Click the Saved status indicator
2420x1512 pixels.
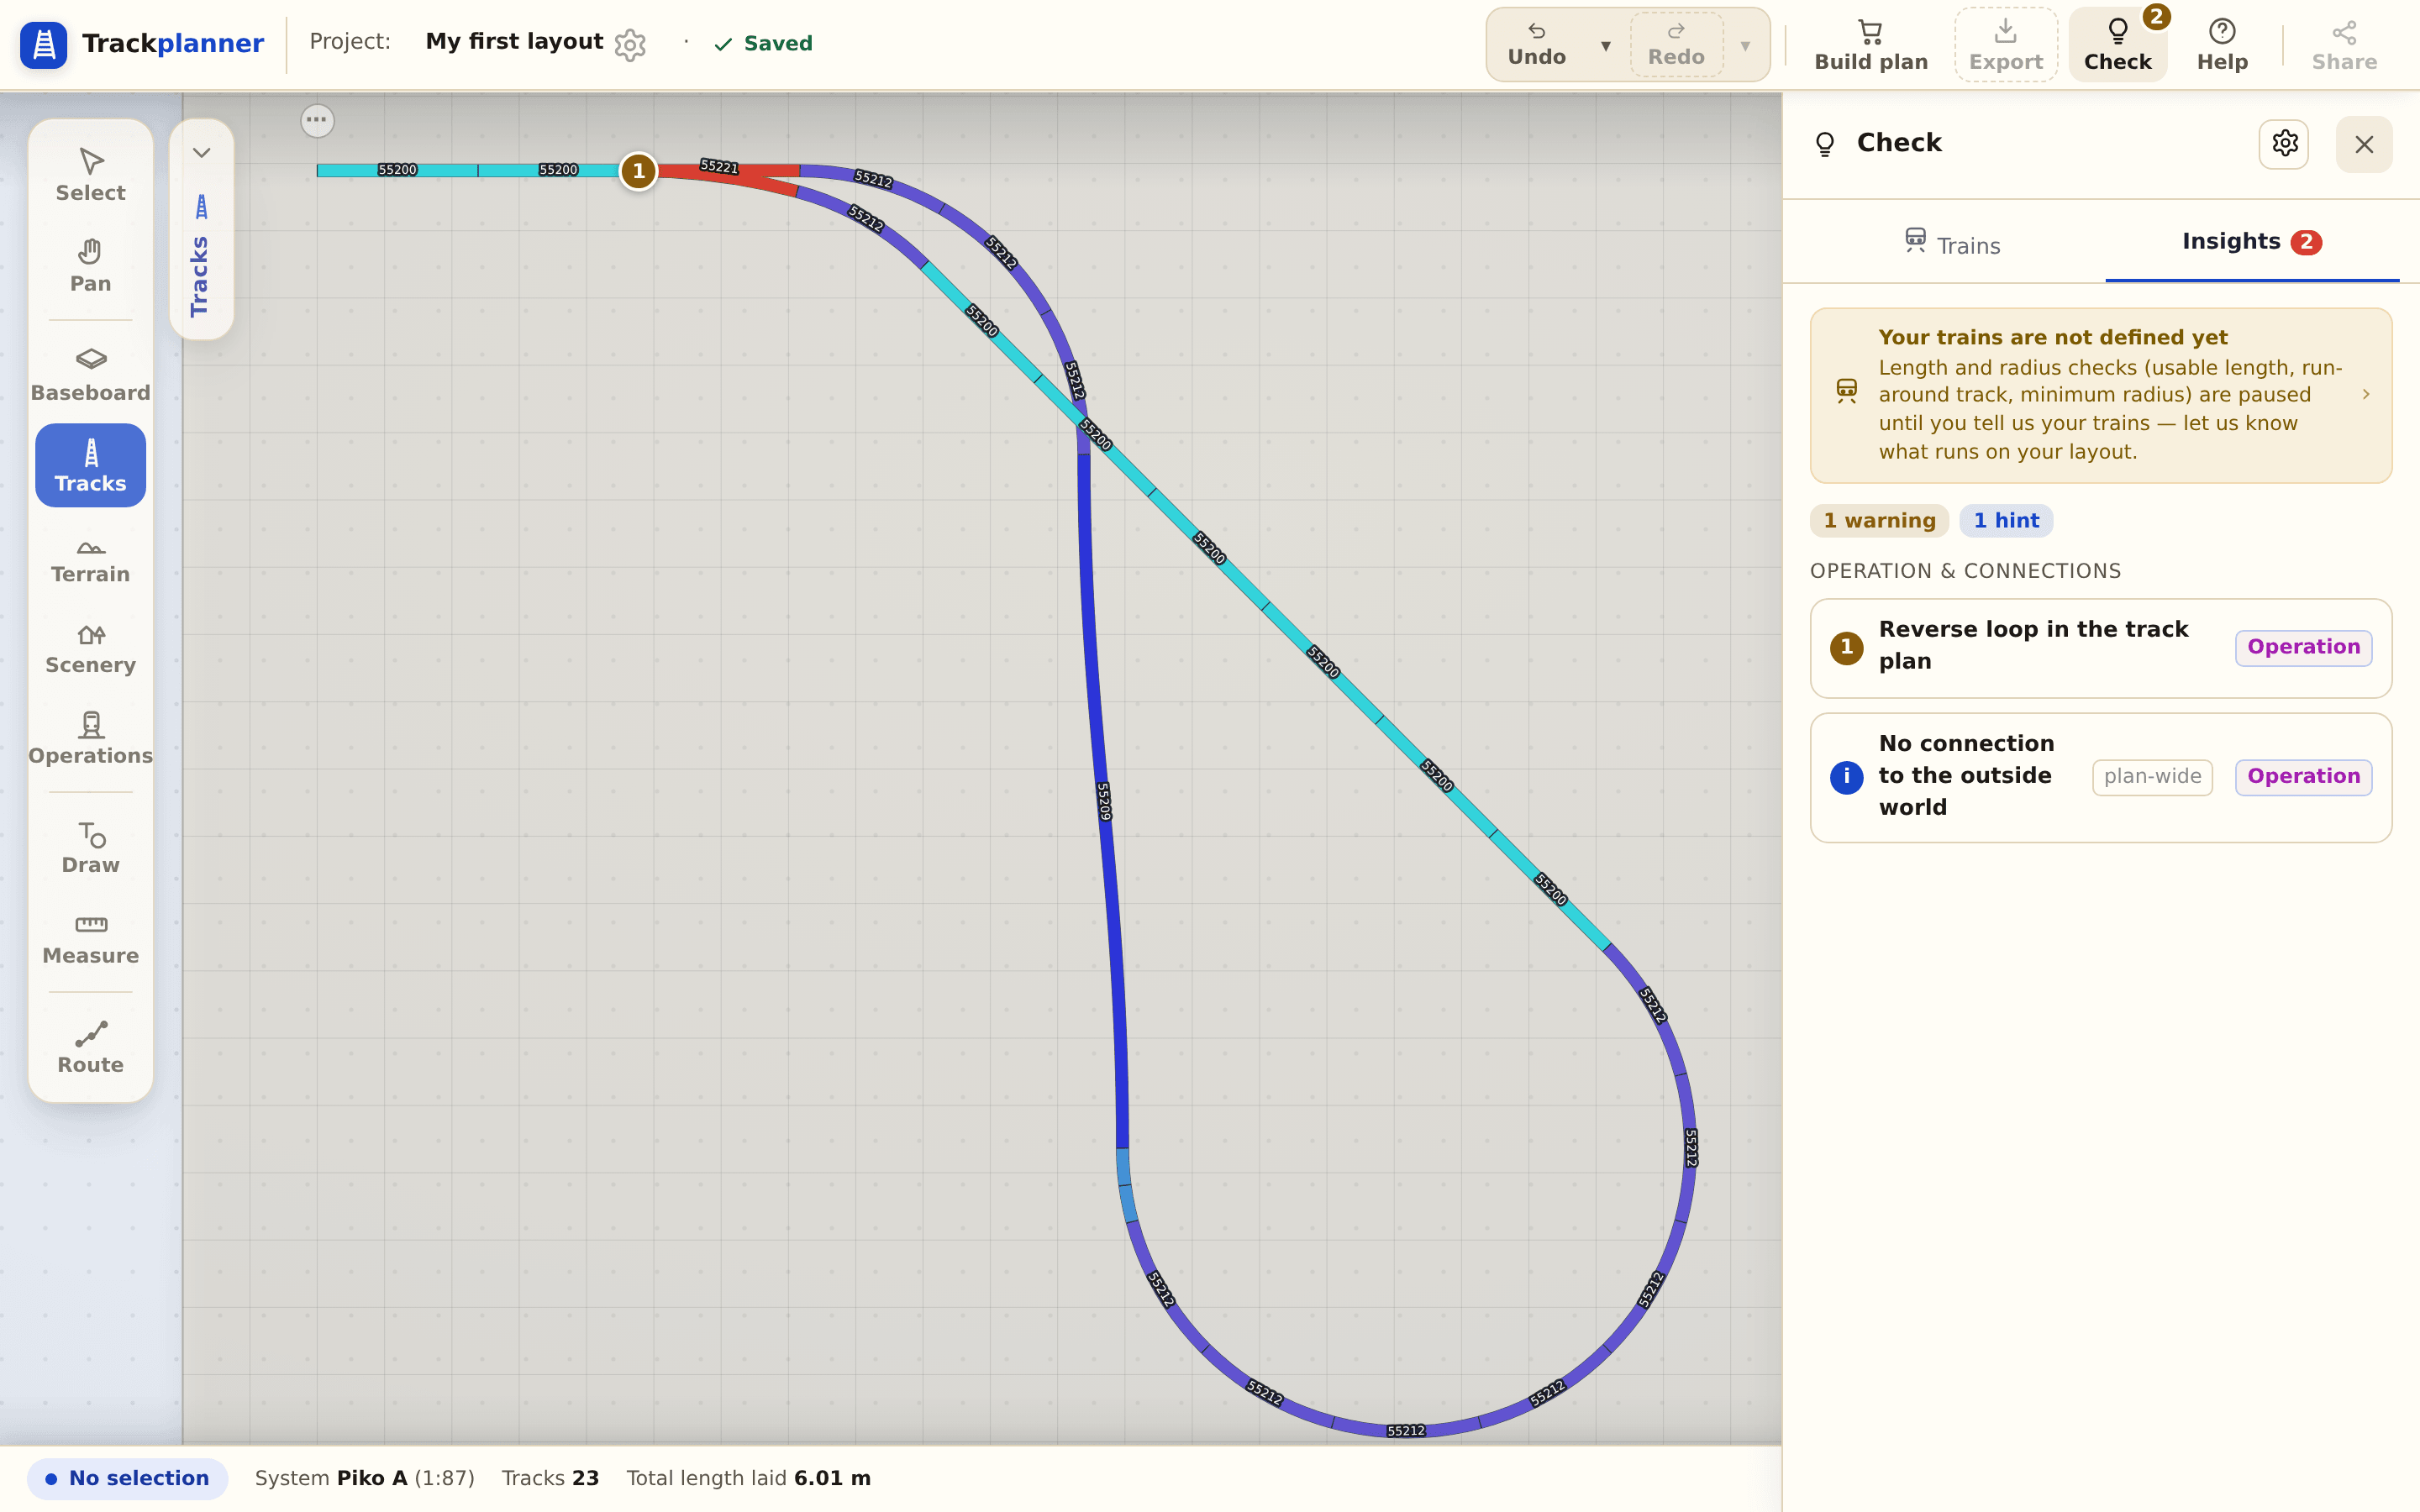[x=763, y=44]
